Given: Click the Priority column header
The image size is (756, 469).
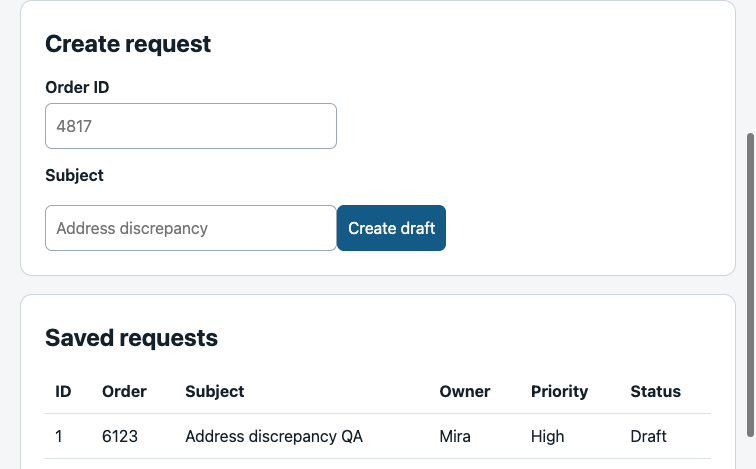Looking at the screenshot, I should point(559,391).
